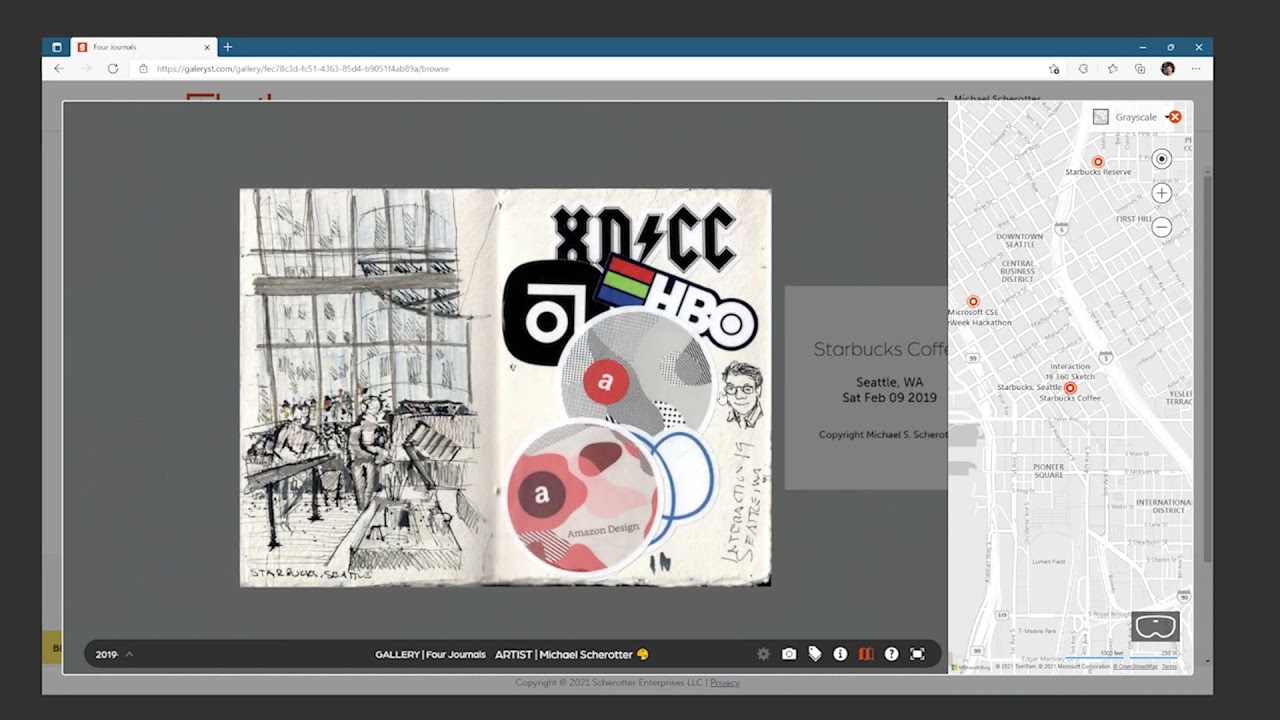The image size is (1280, 720).
Task: Open a new browser tab
Action: pyautogui.click(x=228, y=47)
